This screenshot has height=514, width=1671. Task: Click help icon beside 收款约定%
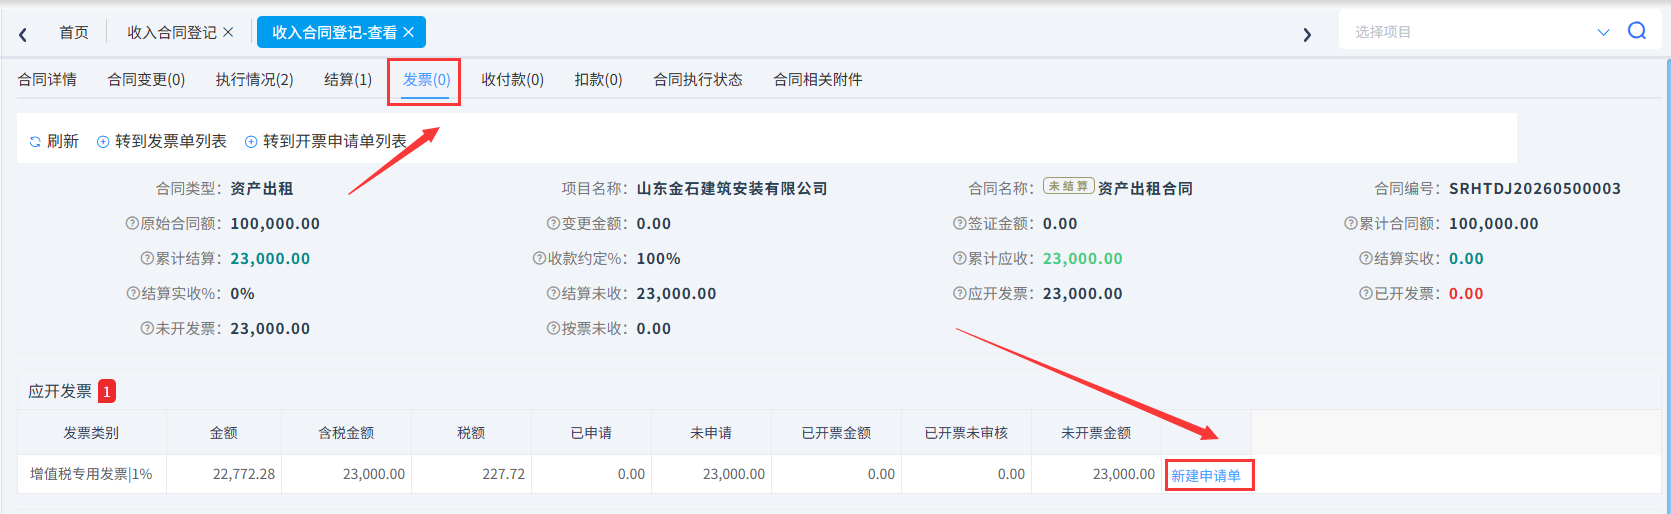pyautogui.click(x=539, y=259)
